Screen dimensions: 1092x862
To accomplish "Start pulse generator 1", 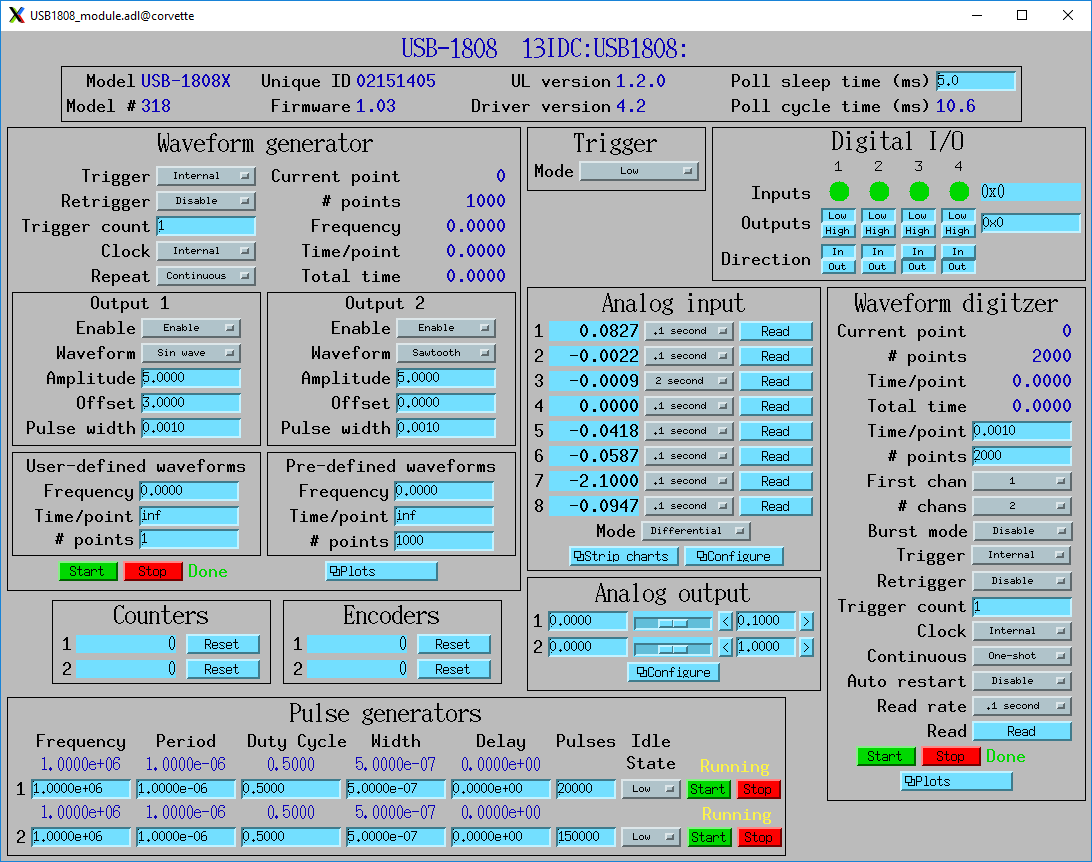I will (x=709, y=790).
